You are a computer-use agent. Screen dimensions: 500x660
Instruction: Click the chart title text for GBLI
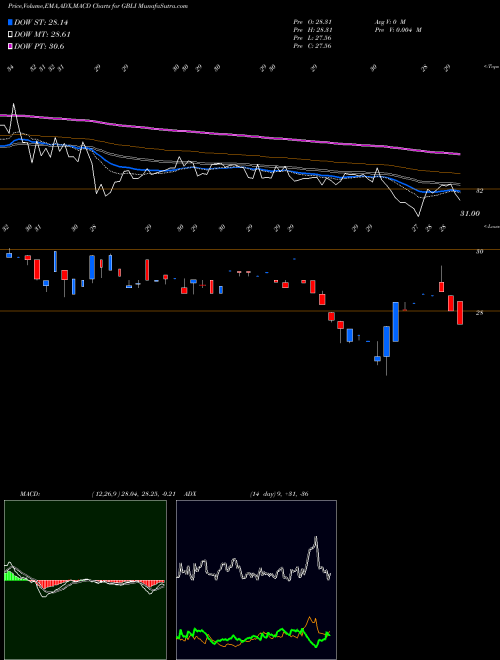98,6
